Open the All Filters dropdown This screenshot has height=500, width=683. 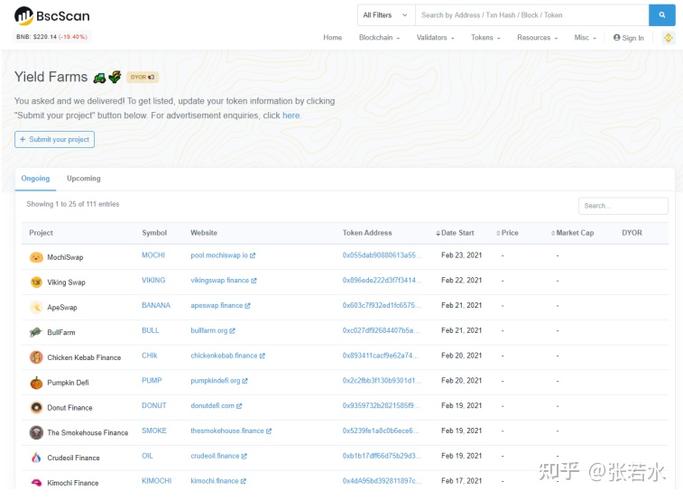coord(385,15)
